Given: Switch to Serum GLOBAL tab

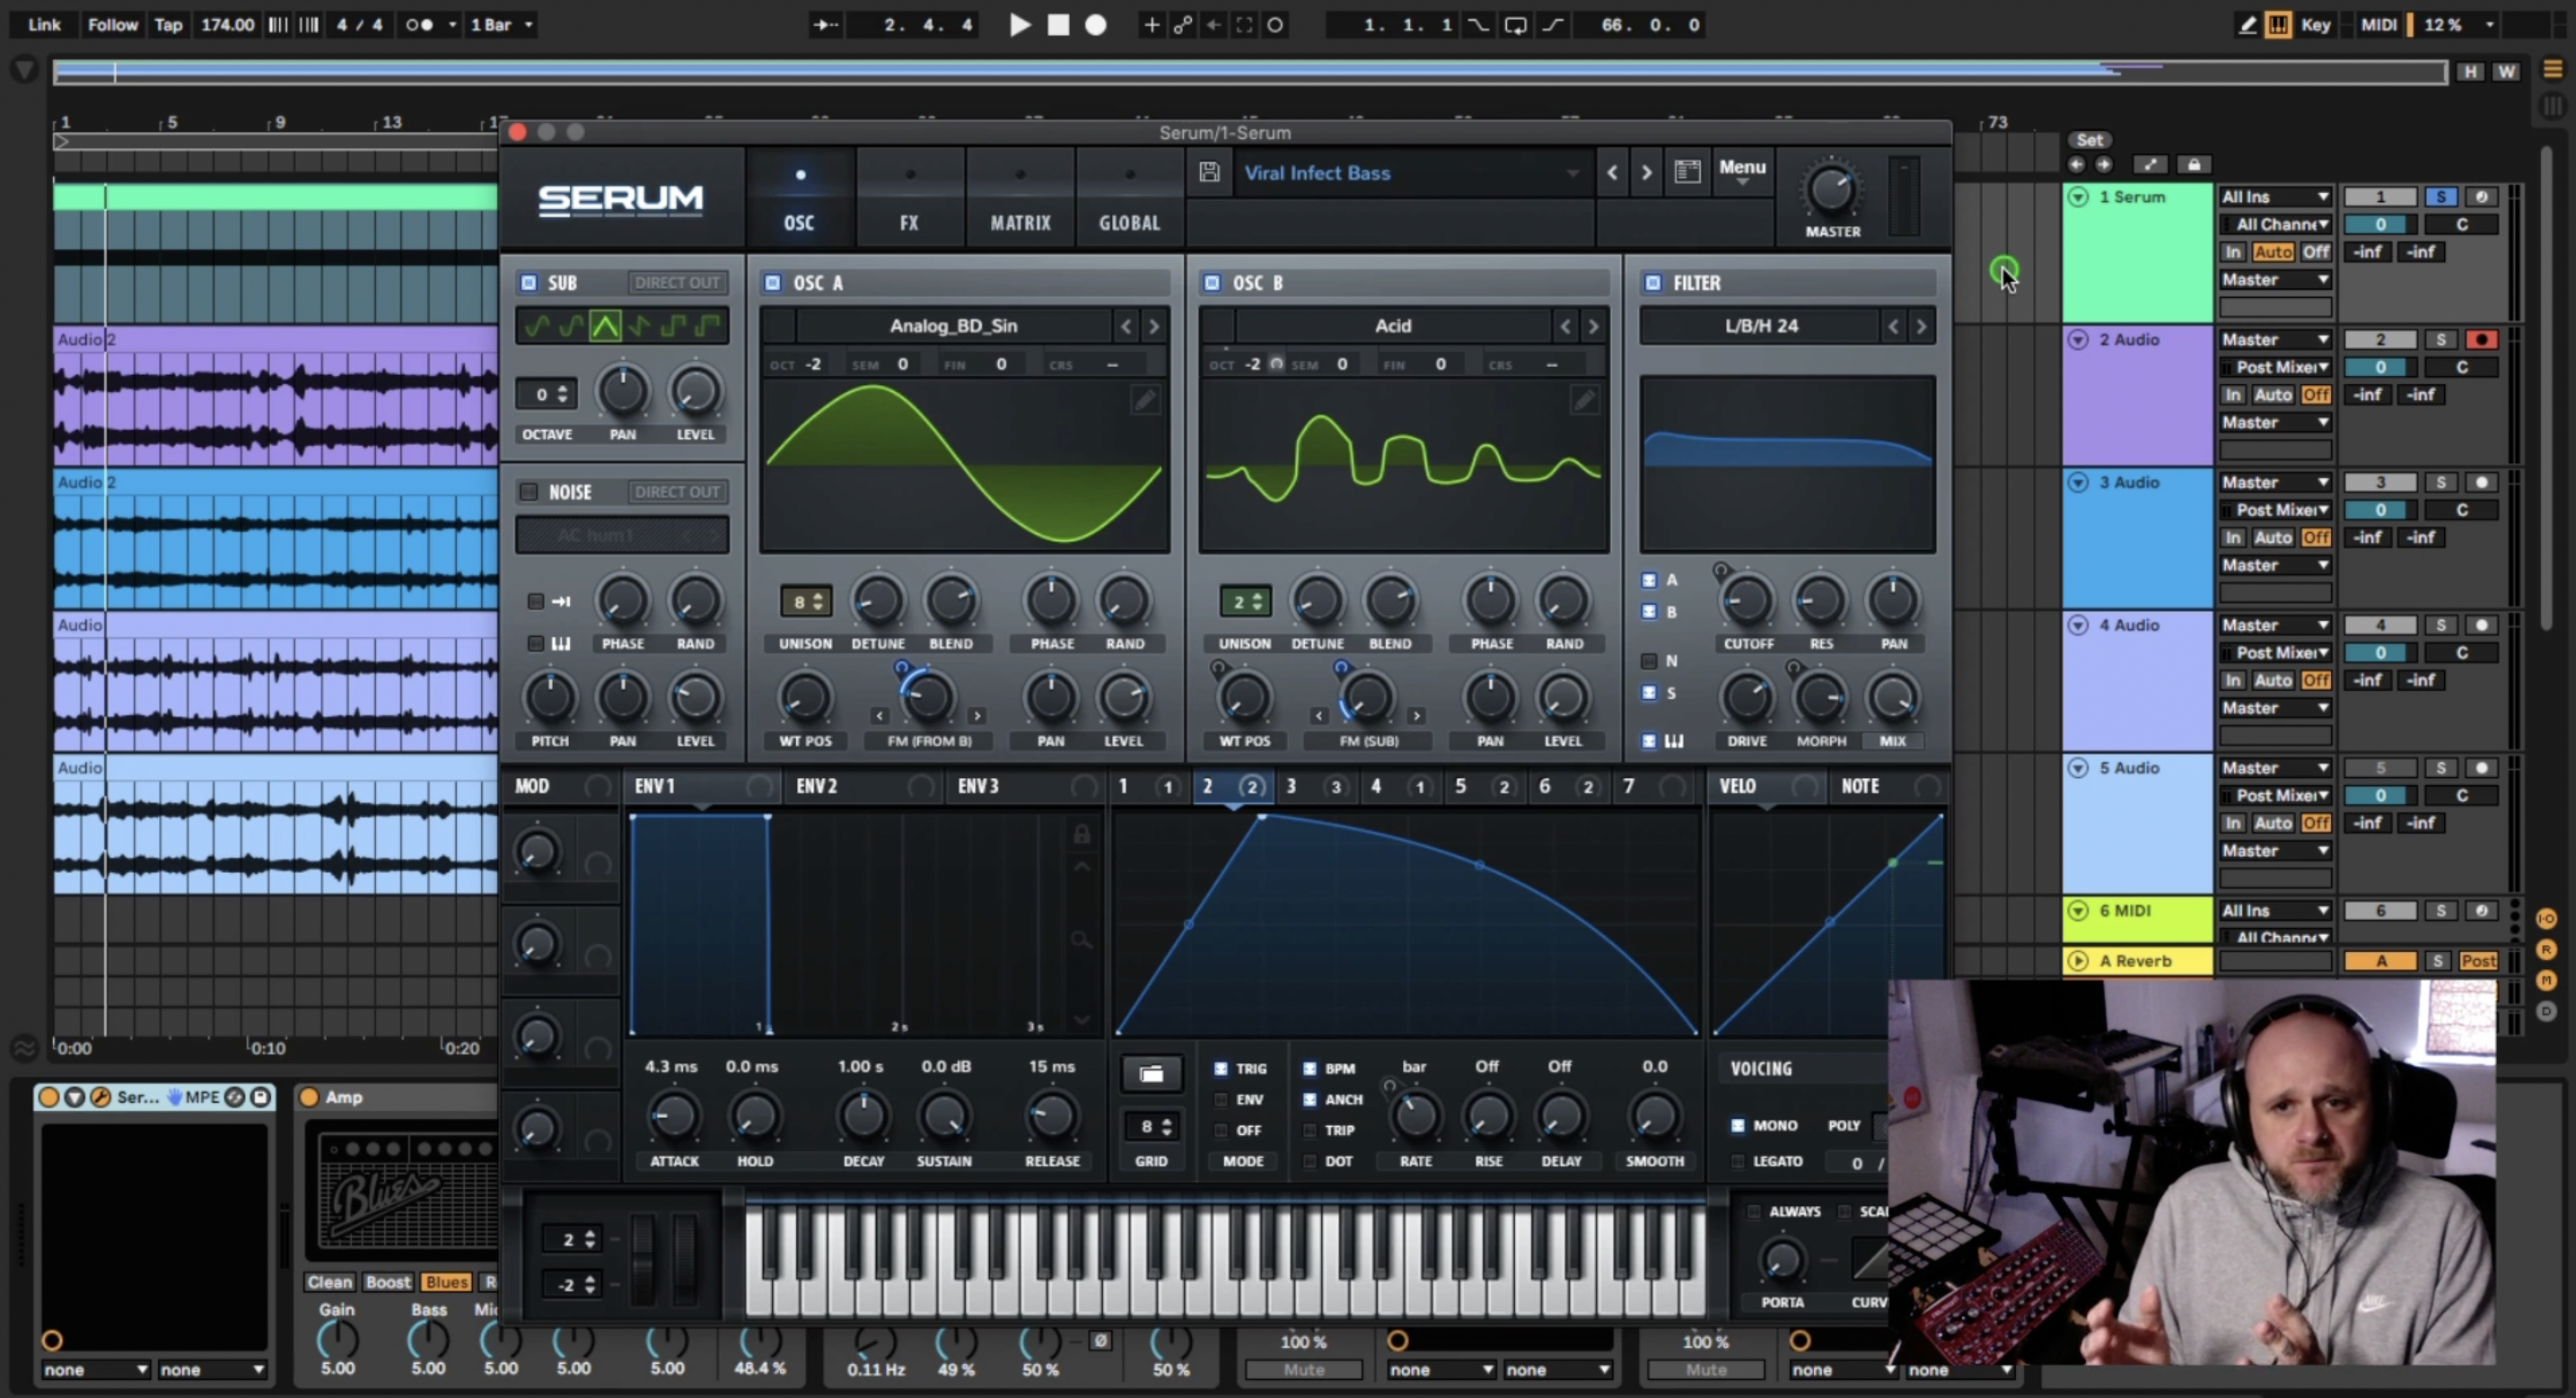Looking at the screenshot, I should [x=1129, y=198].
